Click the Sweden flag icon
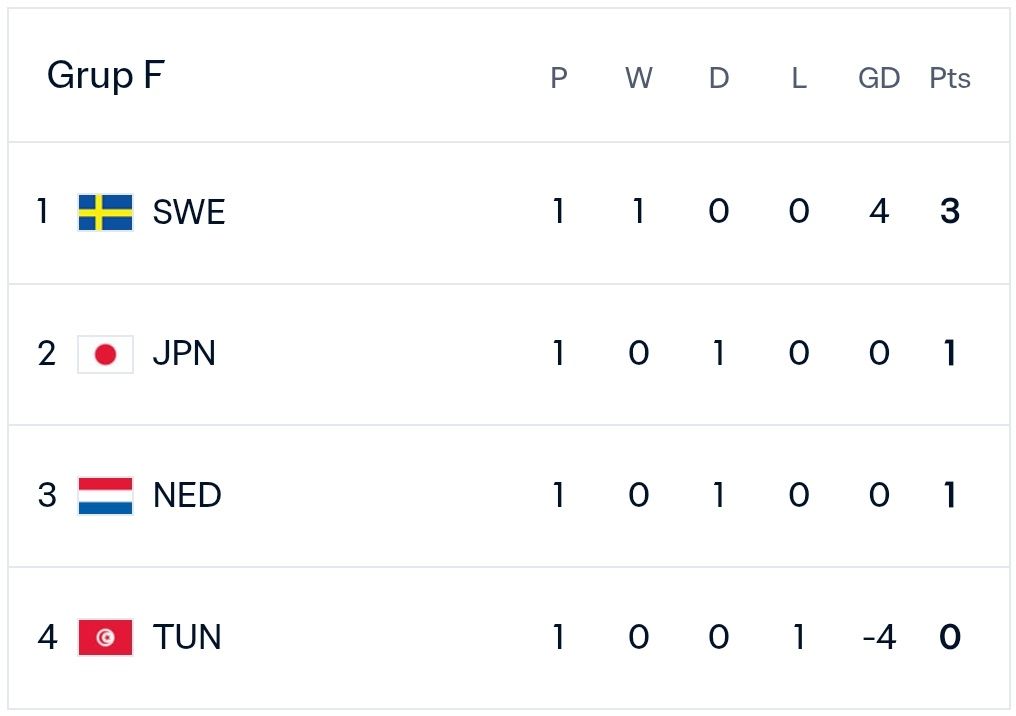The image size is (1016, 716). [x=105, y=212]
